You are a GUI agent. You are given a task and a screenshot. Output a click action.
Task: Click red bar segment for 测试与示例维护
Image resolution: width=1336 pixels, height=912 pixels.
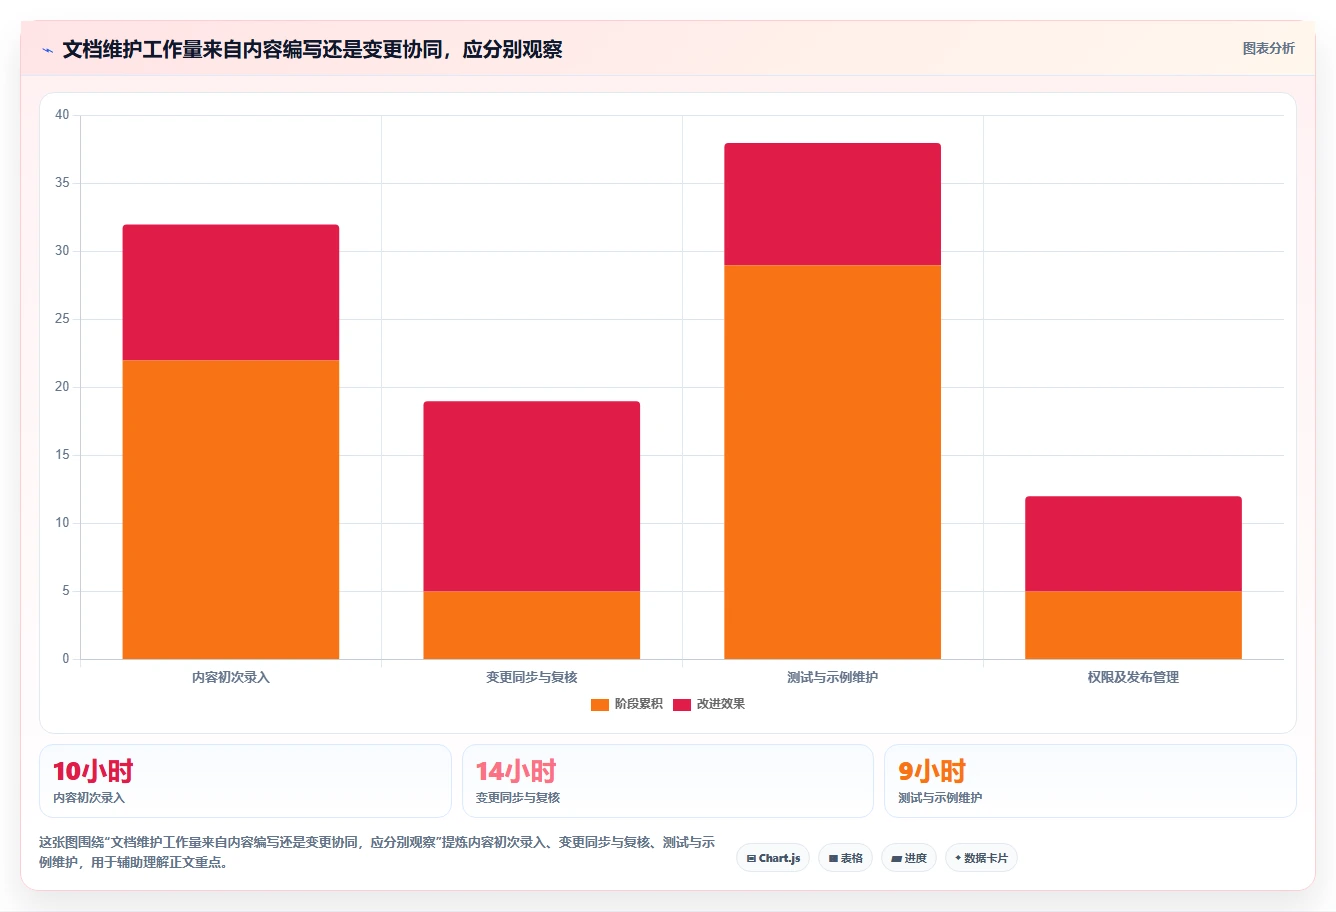833,204
